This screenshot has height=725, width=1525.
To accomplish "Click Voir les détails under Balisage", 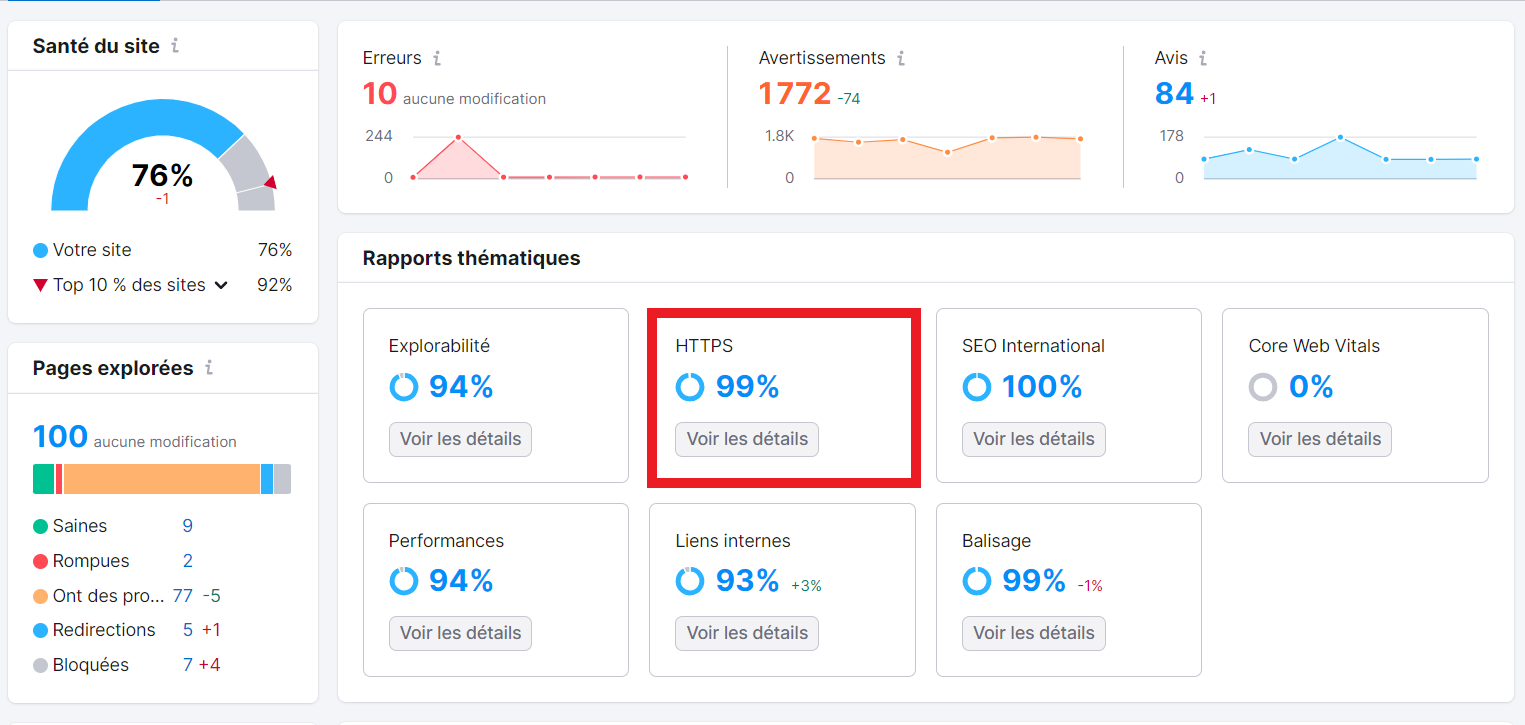I will pos(1033,633).
